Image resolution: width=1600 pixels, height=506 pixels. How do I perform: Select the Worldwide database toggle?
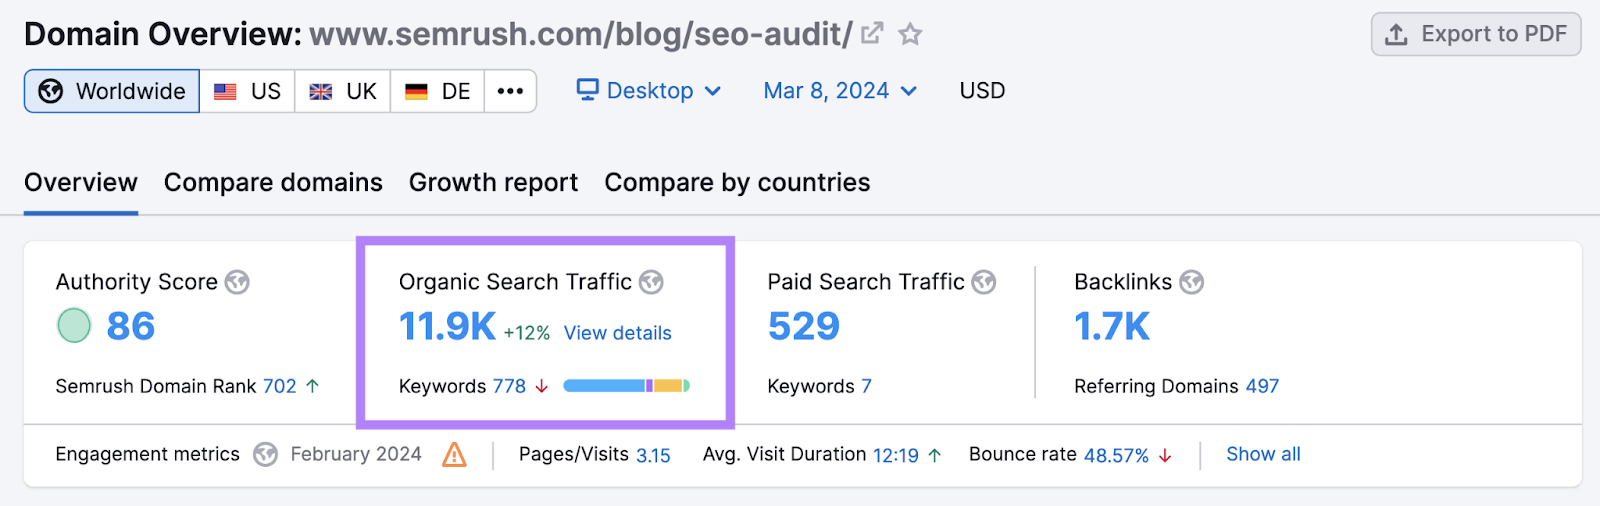(112, 91)
